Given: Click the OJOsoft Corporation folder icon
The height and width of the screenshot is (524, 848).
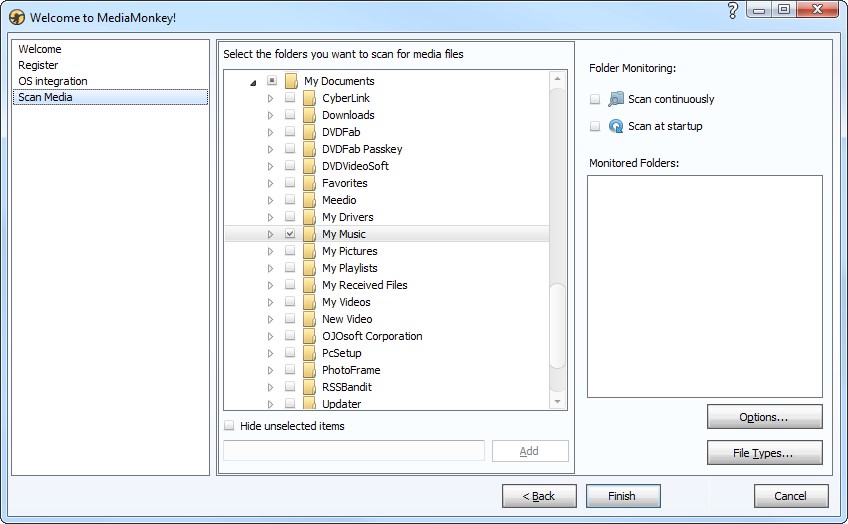Looking at the screenshot, I should point(309,336).
